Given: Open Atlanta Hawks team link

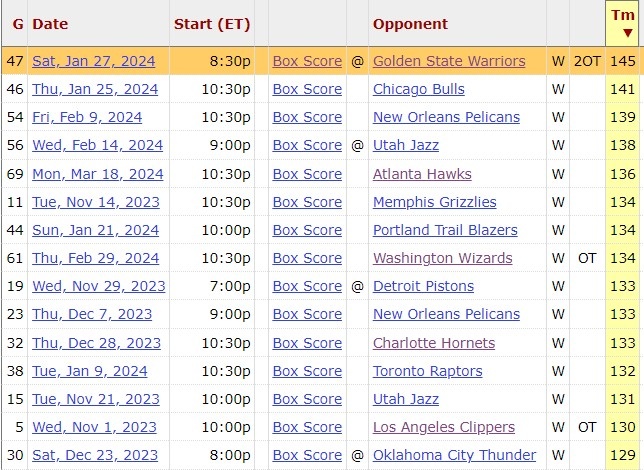Looking at the screenshot, I should click(422, 174).
